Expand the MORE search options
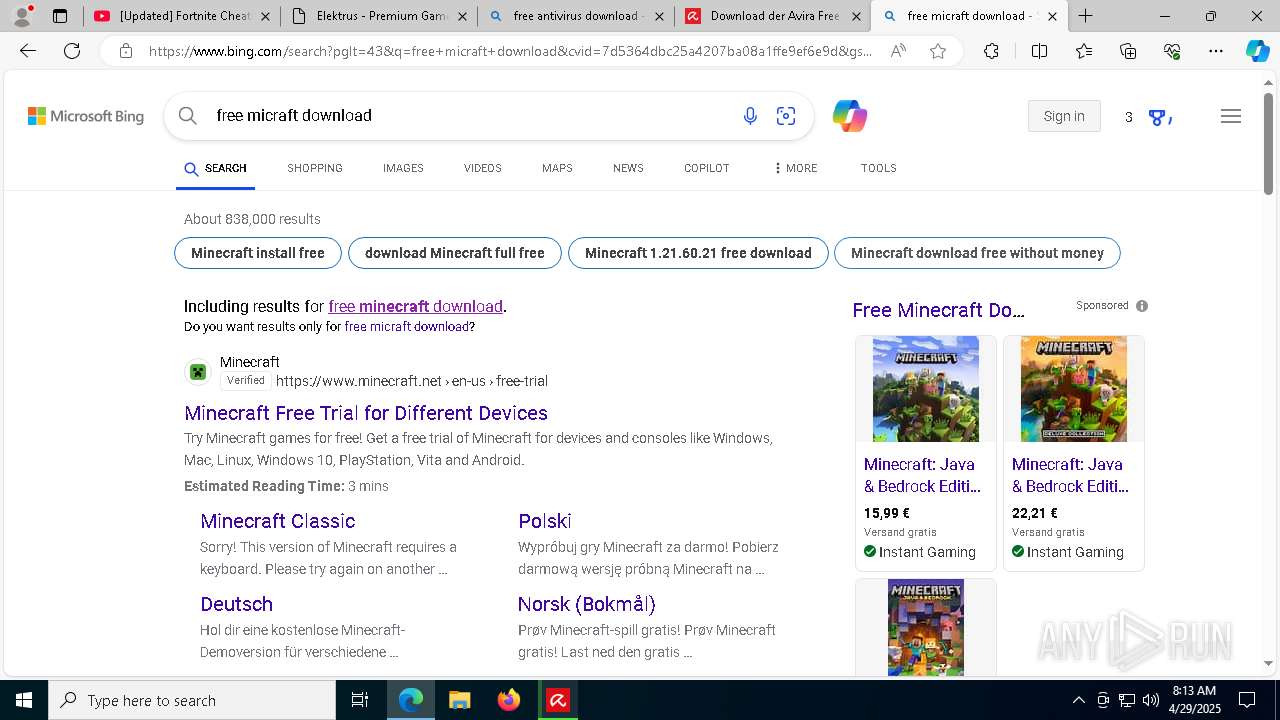Screen dimensions: 1280x720 (795, 168)
